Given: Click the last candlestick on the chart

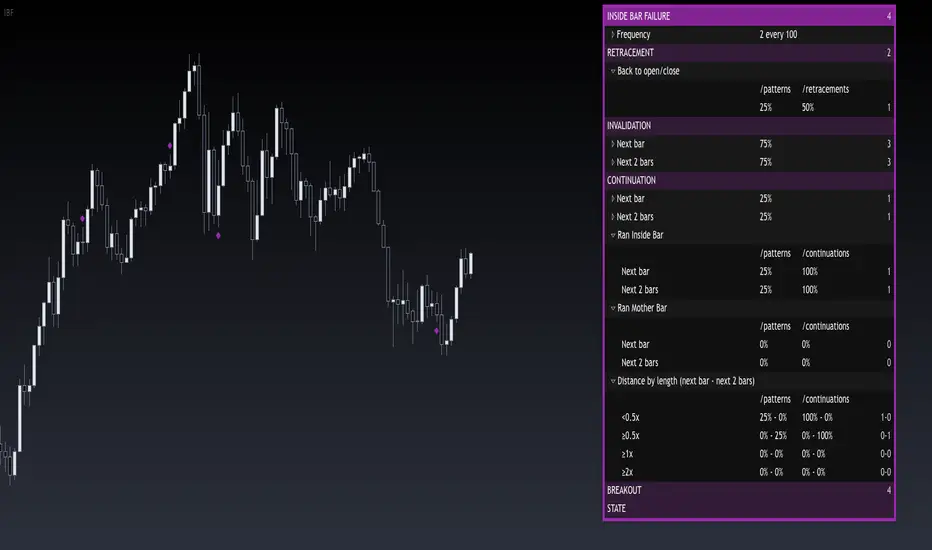Looking at the screenshot, I should point(471,263).
